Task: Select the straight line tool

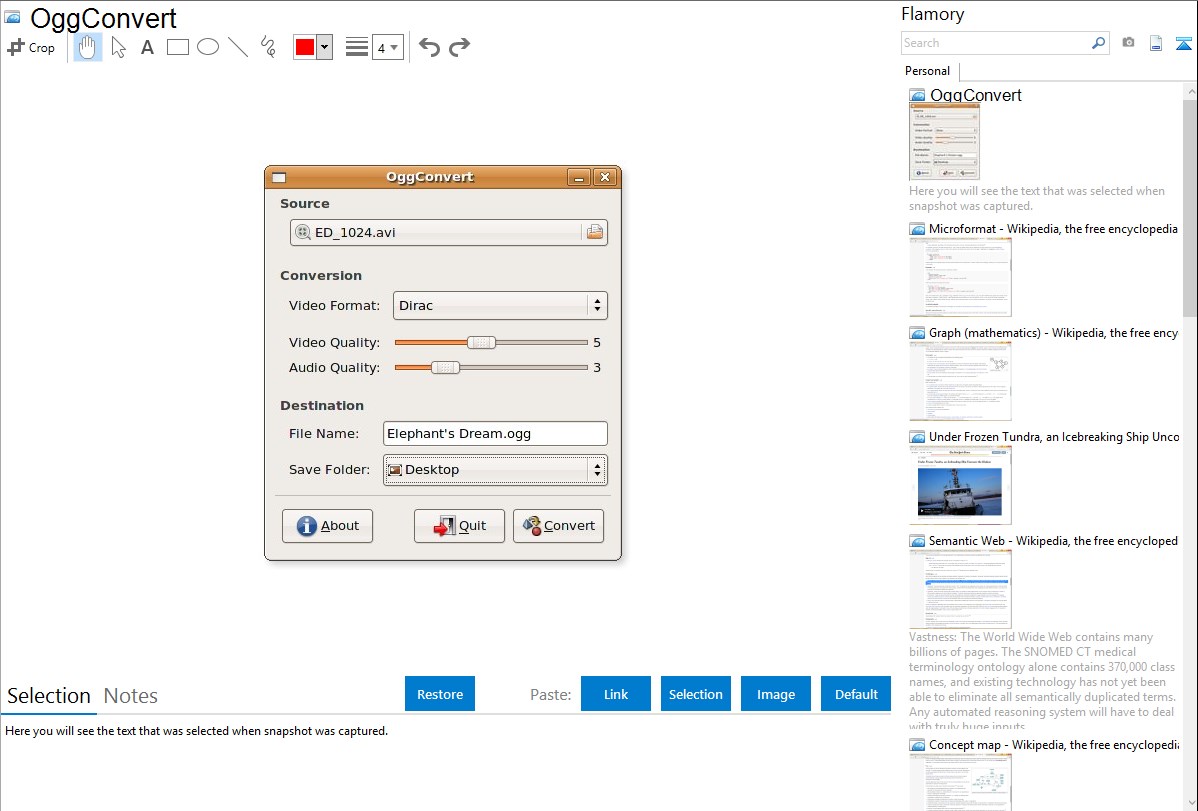Action: click(x=238, y=47)
